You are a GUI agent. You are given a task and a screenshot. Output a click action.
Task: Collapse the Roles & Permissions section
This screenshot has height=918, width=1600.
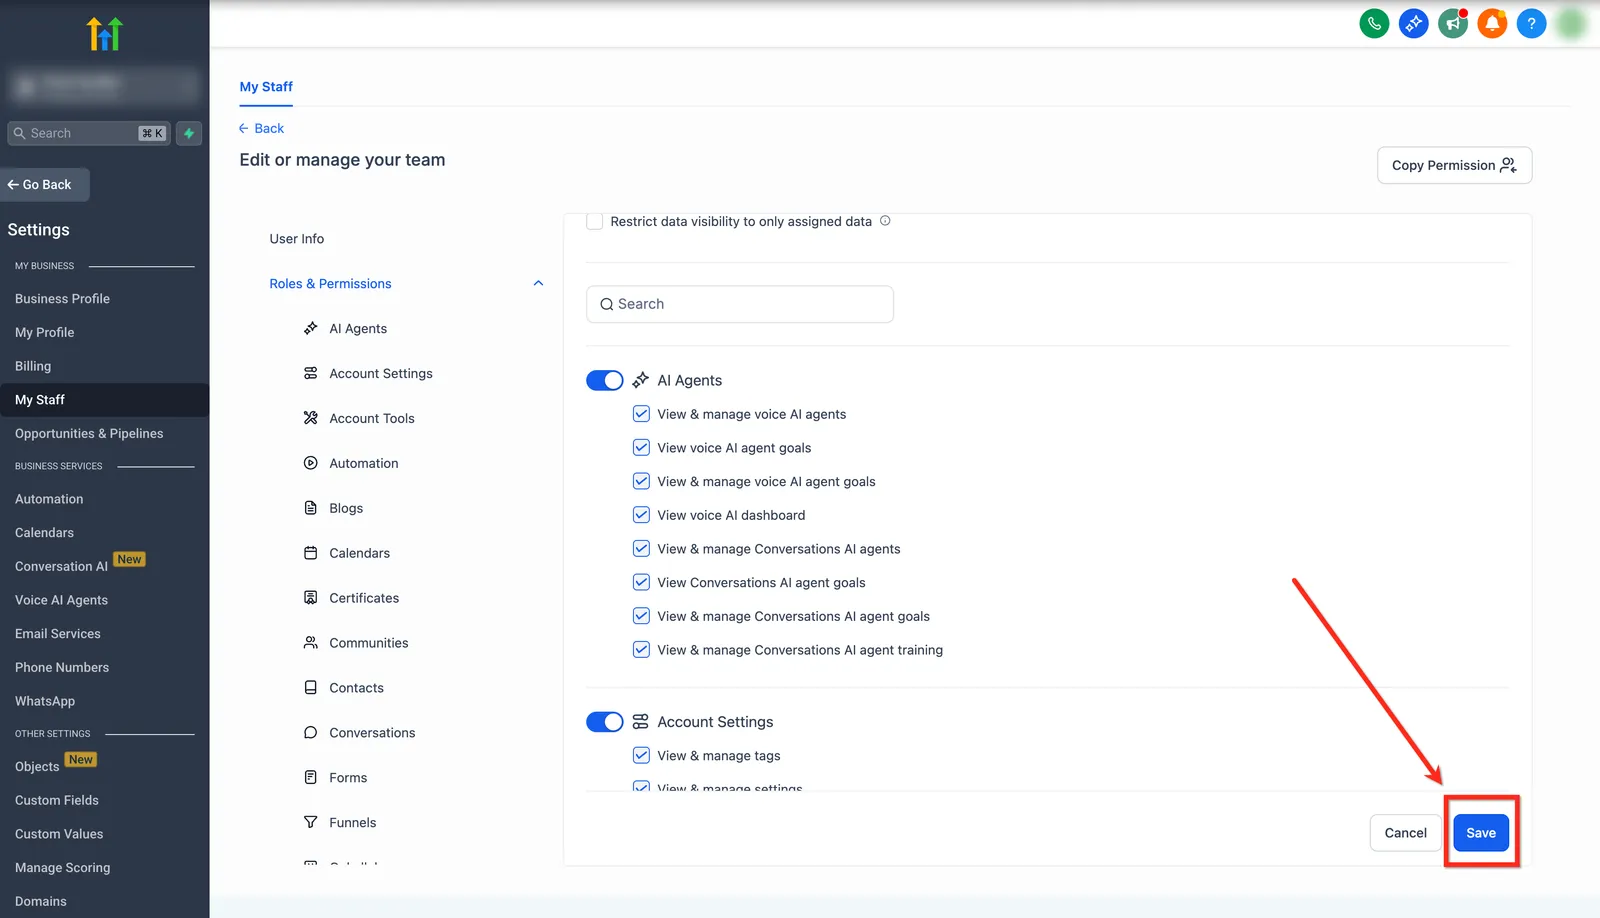[538, 284]
